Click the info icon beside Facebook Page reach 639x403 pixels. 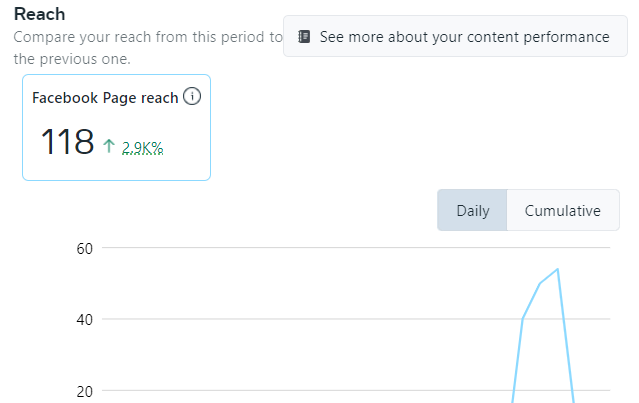(193, 97)
